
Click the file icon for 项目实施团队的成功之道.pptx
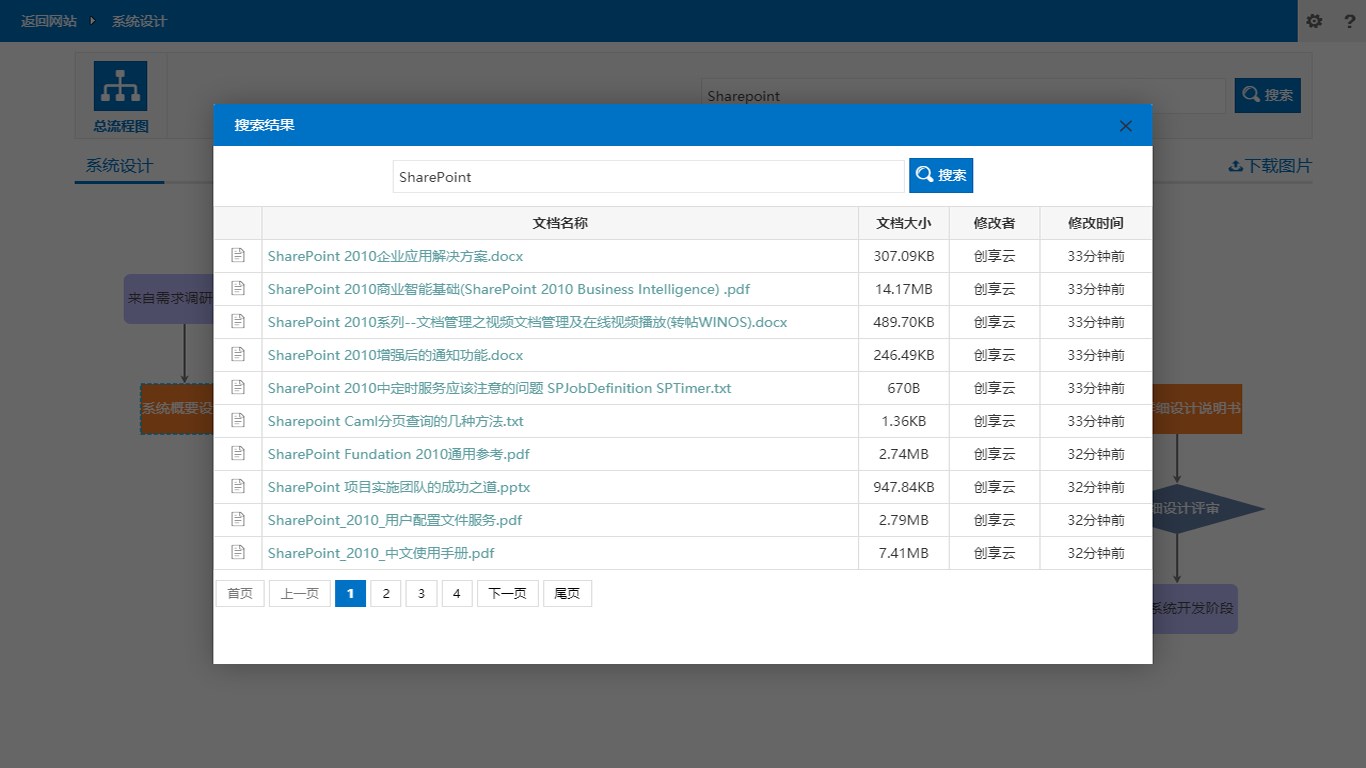pyautogui.click(x=238, y=486)
